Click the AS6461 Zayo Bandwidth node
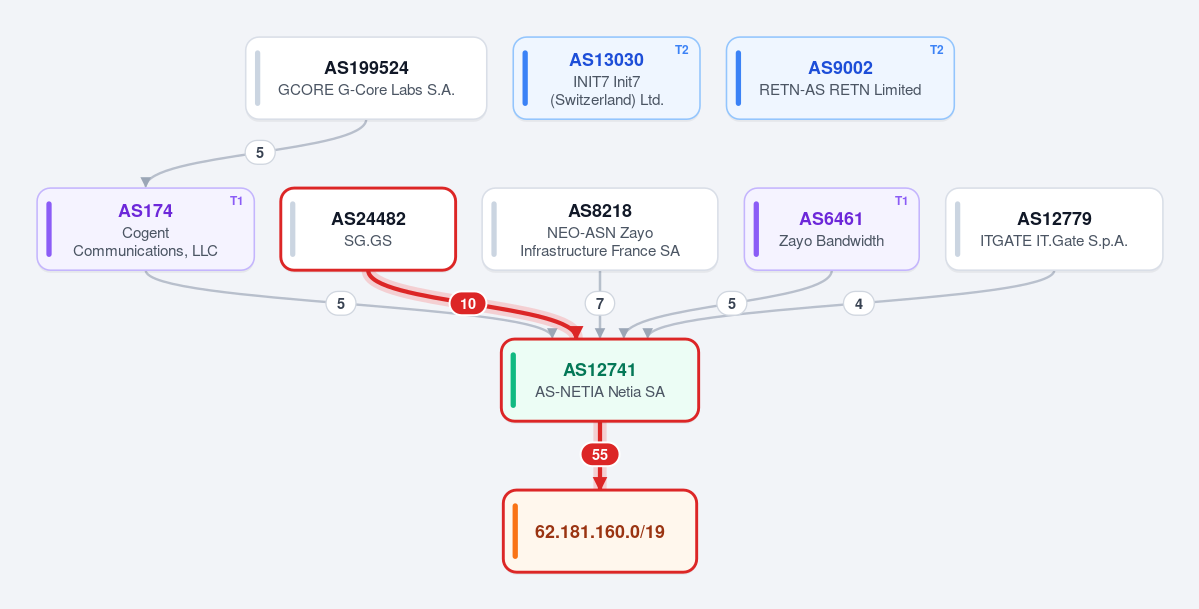The image size is (1199, 609). pyautogui.click(x=831, y=230)
